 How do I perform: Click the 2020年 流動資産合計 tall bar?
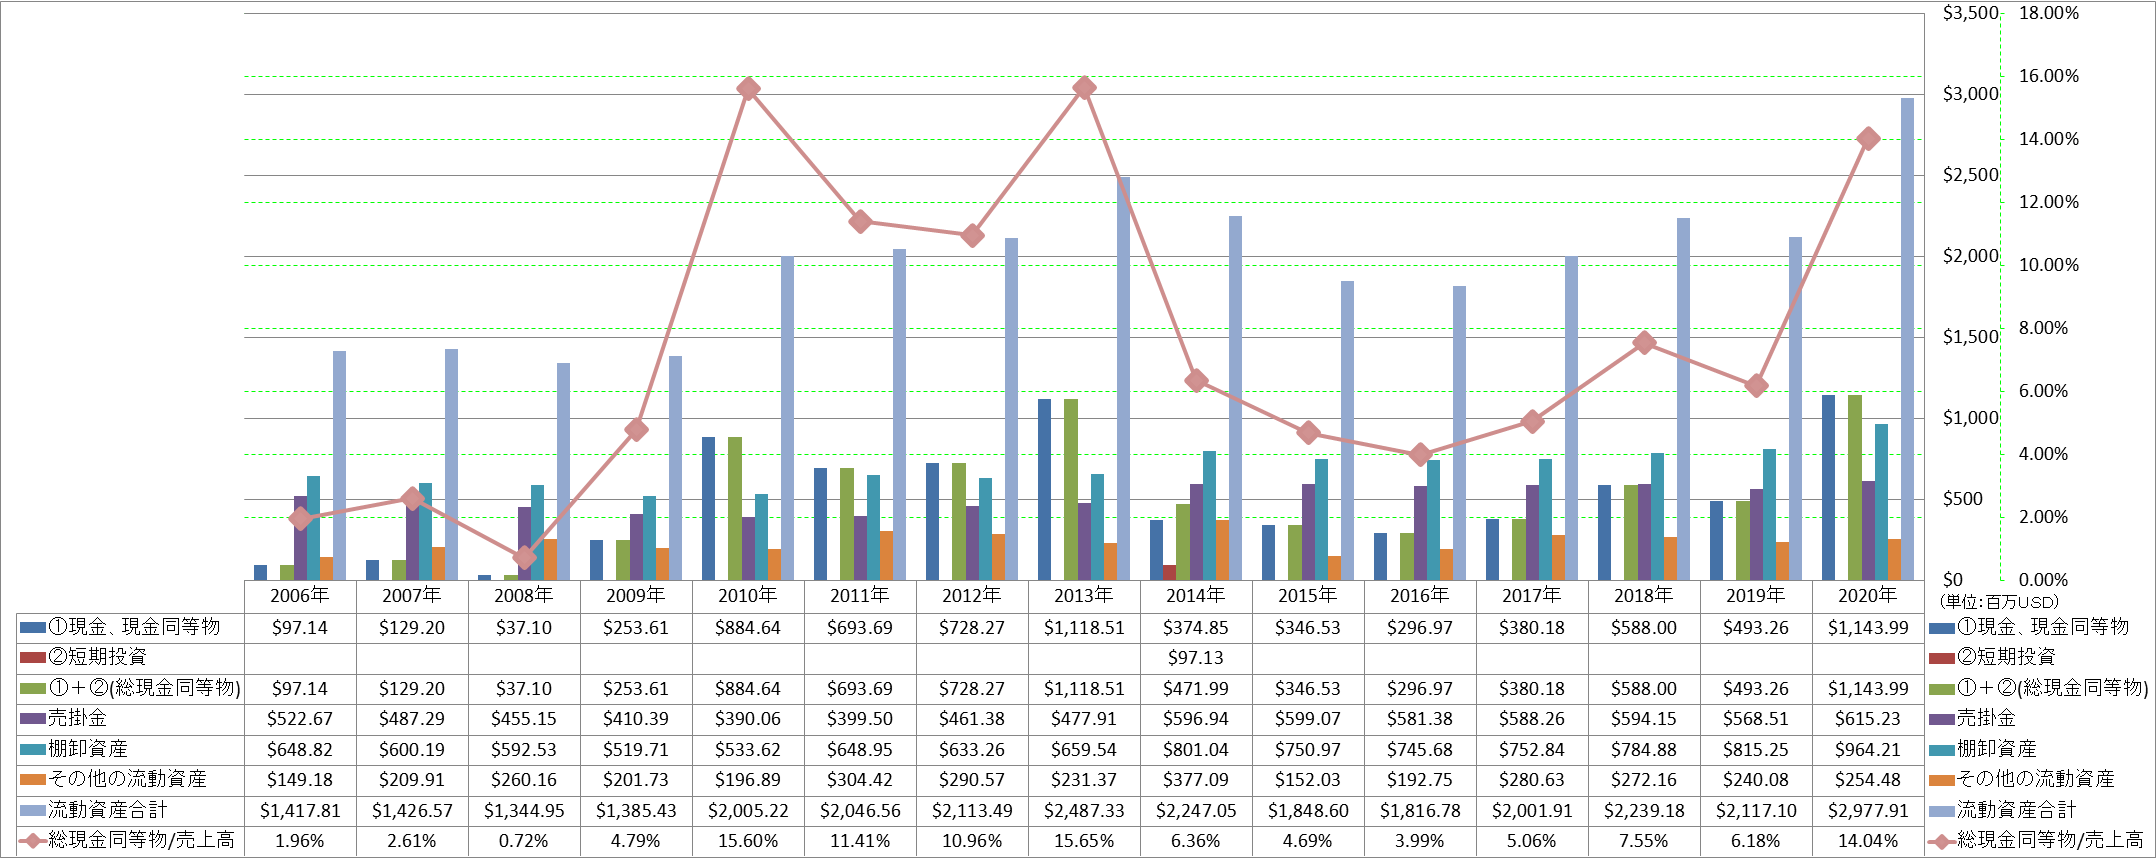point(1907,339)
